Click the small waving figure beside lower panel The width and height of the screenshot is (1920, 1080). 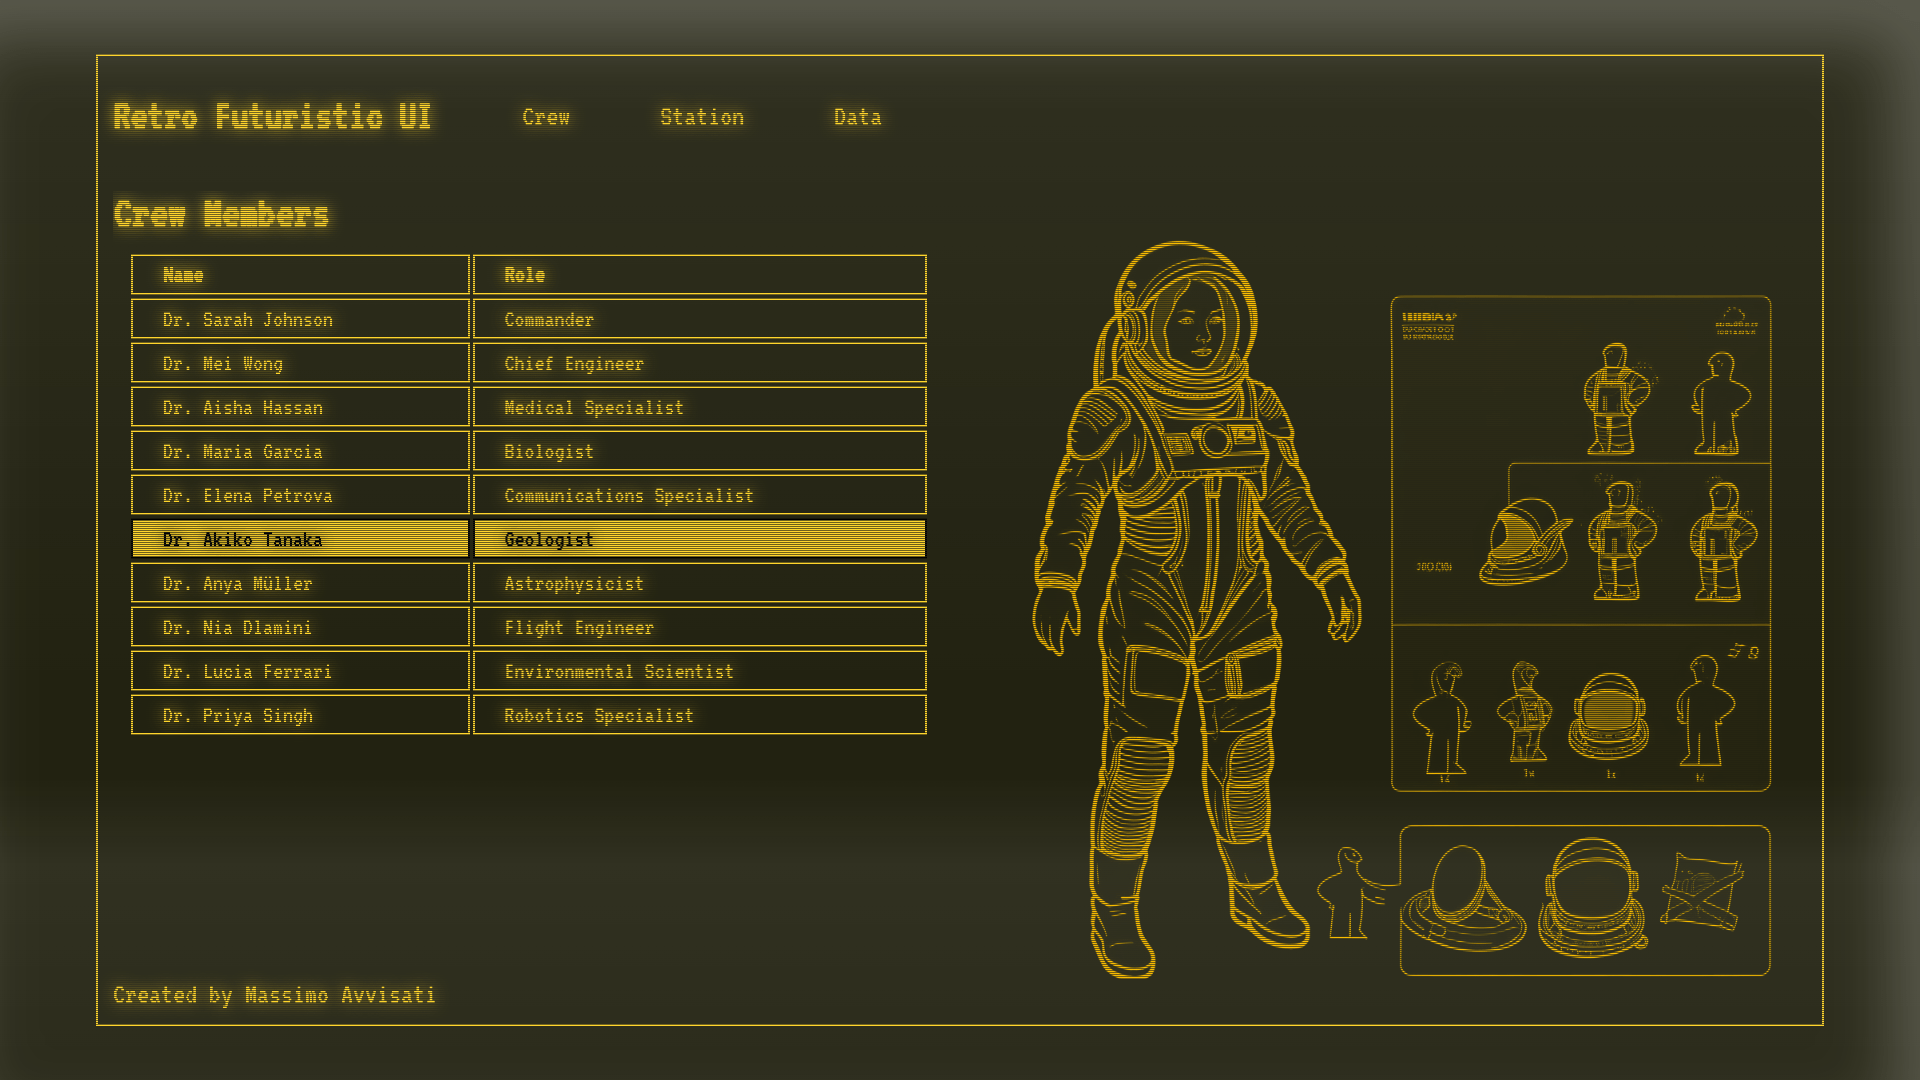pyautogui.click(x=1351, y=893)
